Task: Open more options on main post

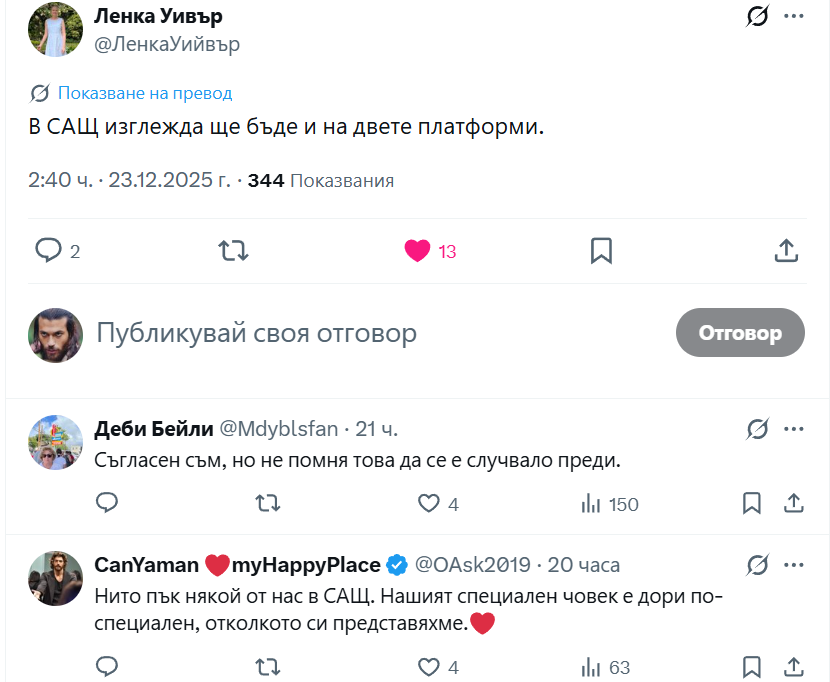Action: point(794,16)
